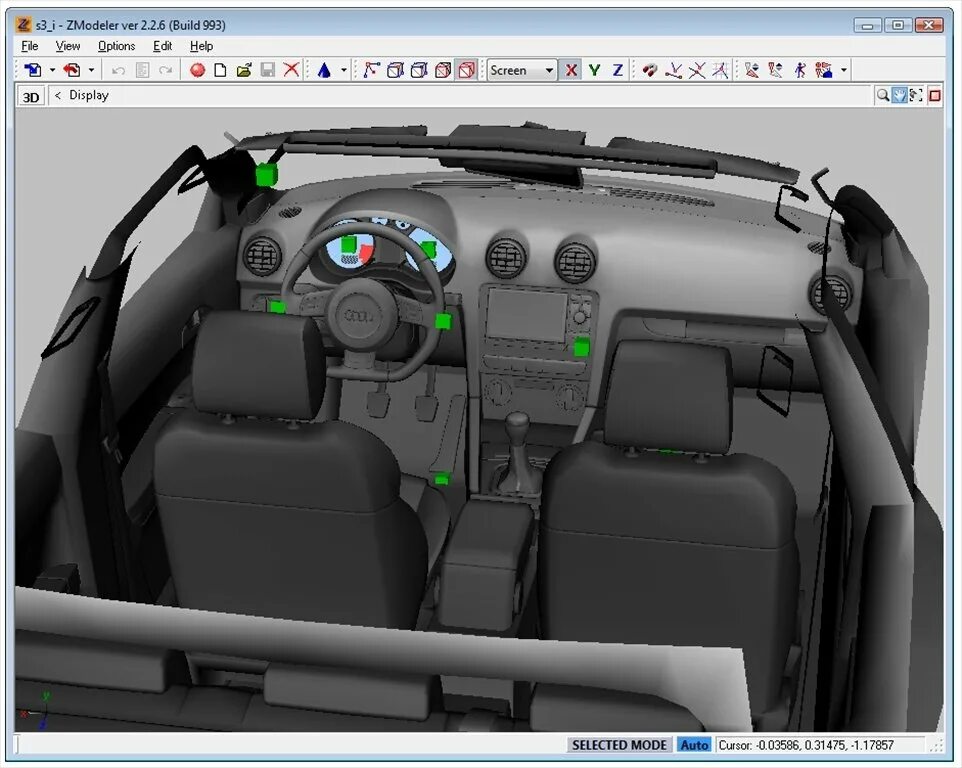
Task: Click the green node at windshield corner
Action: coord(266,174)
